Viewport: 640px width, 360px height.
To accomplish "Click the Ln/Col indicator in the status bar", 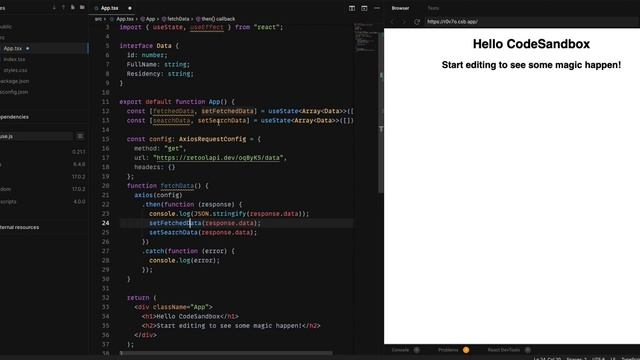I will [x=547, y=358].
